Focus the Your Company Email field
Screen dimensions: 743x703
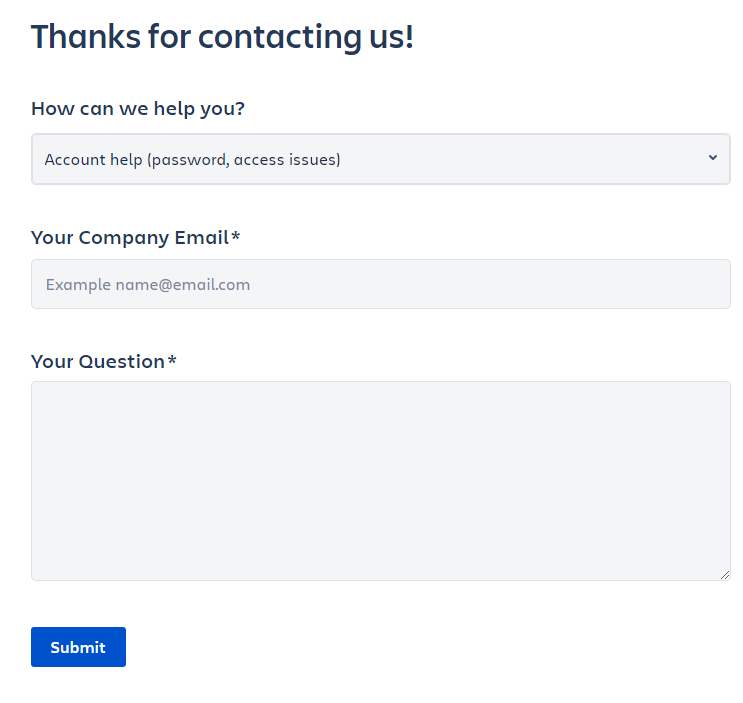[x=380, y=284]
